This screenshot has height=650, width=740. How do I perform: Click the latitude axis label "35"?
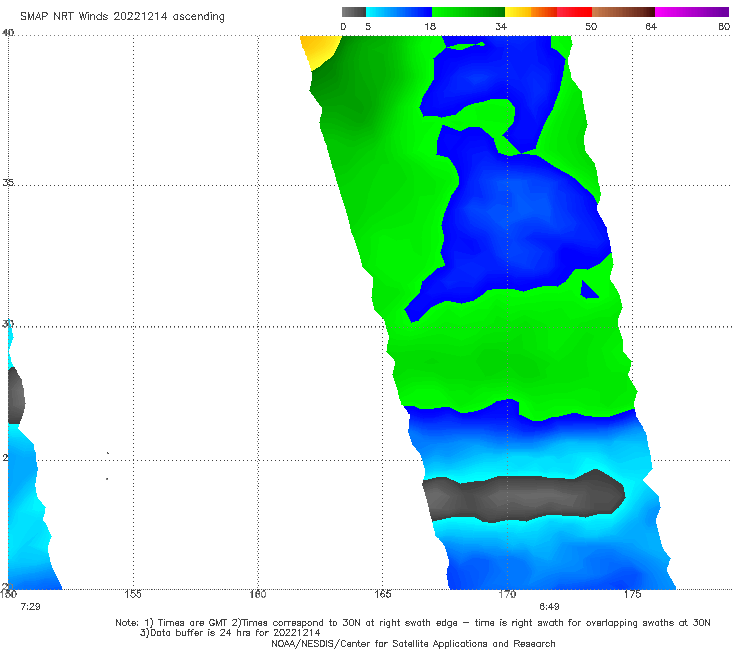[x=8, y=182]
